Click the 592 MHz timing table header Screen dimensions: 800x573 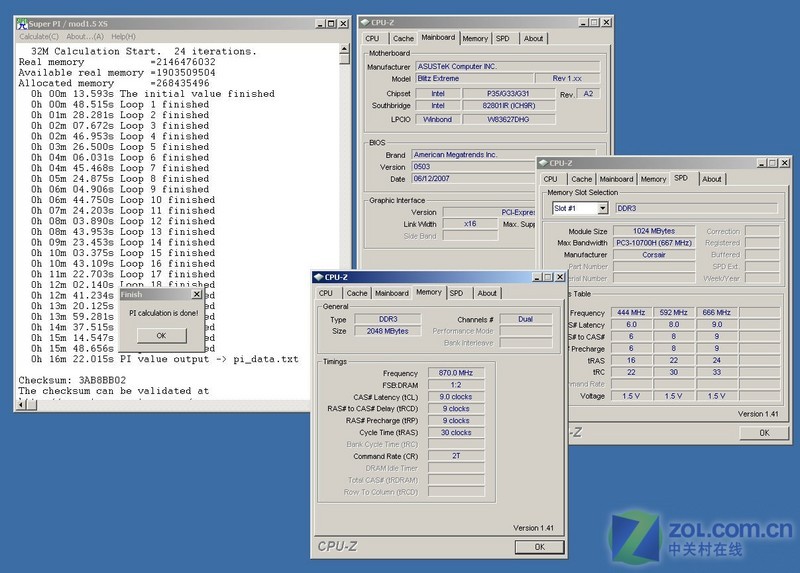673,312
